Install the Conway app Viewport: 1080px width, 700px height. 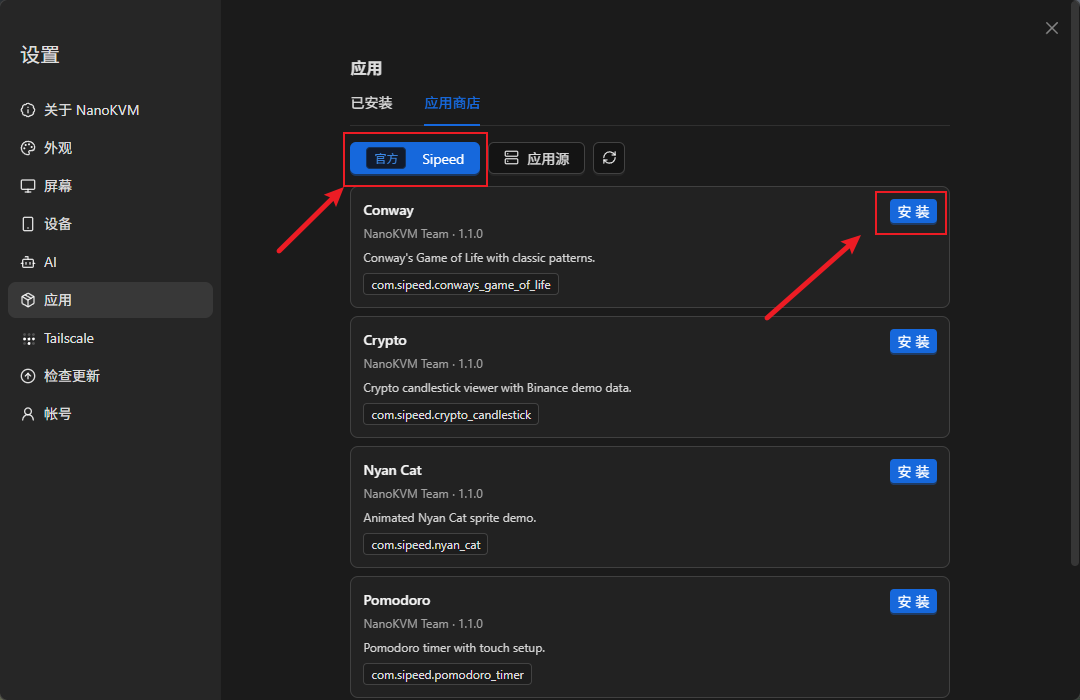coord(913,212)
